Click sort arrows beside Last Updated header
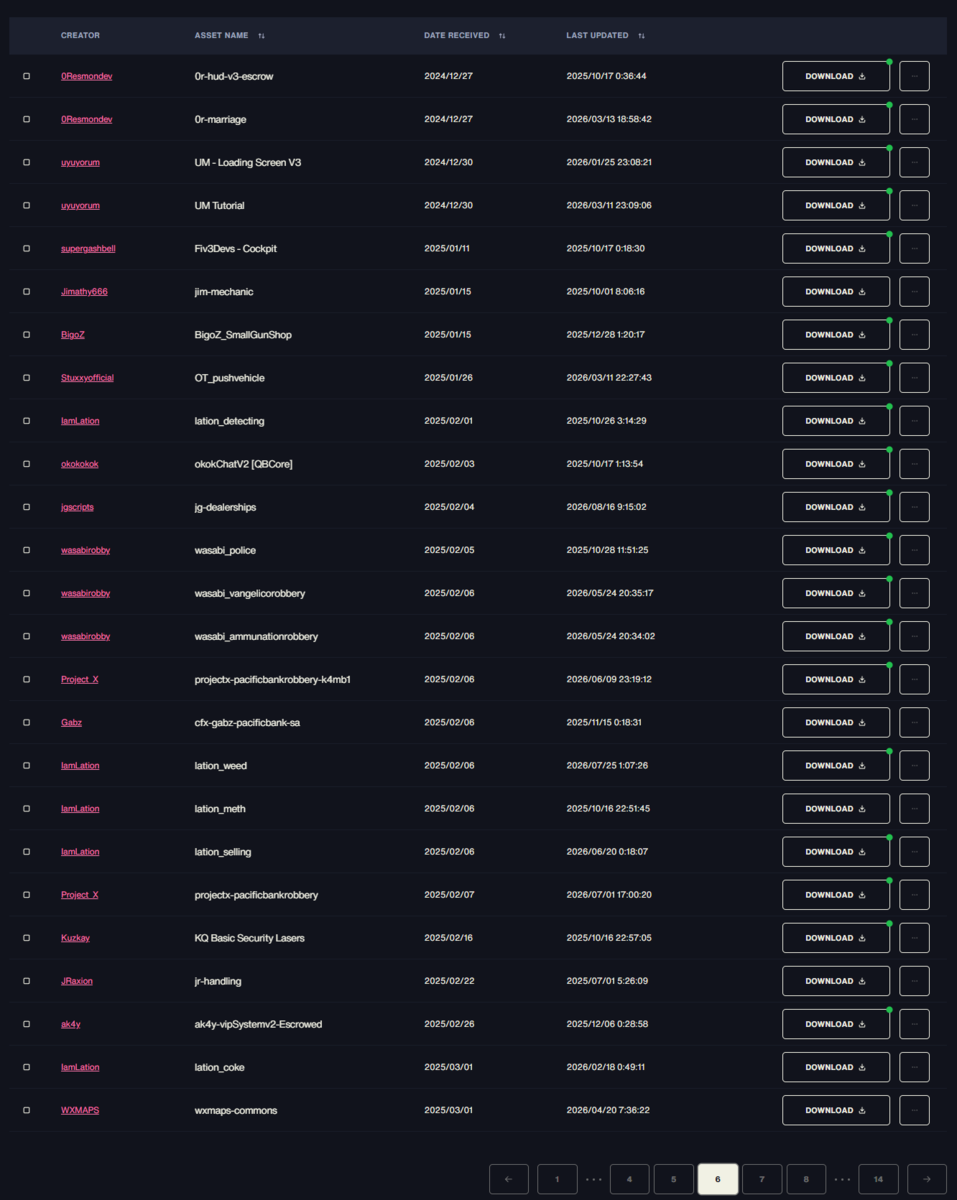This screenshot has height=1200, width=957. (641, 36)
